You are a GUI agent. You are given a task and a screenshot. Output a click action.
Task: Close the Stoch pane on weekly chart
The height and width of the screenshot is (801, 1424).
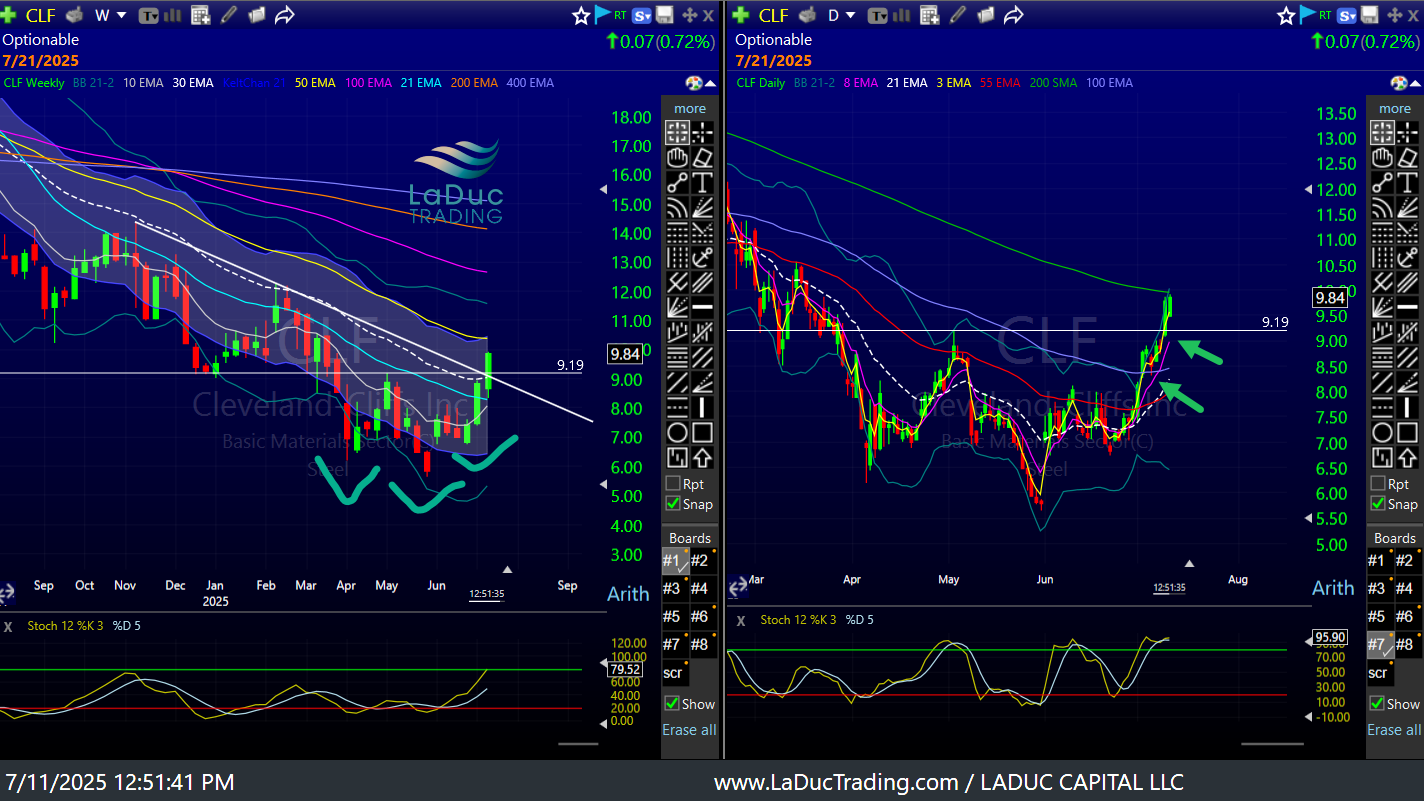tap(8, 626)
